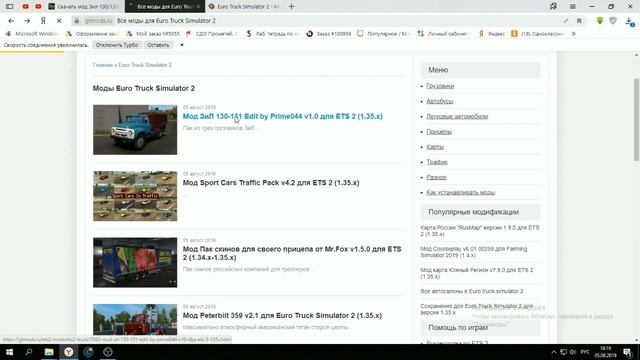The height and width of the screenshot is (360, 640).
Task: Click the page vertical scrollbar
Action: click(x=636, y=119)
